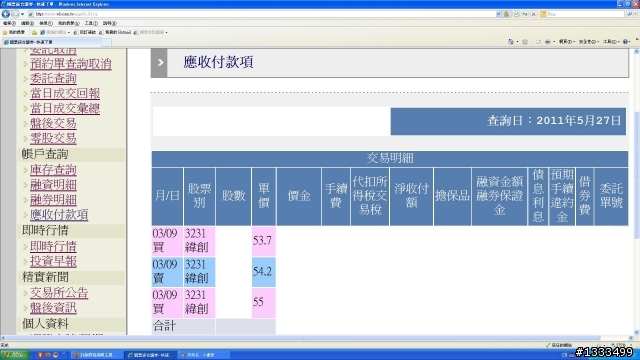This screenshot has height=360, width=640.
Task: Click the 55 price cell
Action: pos(264,303)
